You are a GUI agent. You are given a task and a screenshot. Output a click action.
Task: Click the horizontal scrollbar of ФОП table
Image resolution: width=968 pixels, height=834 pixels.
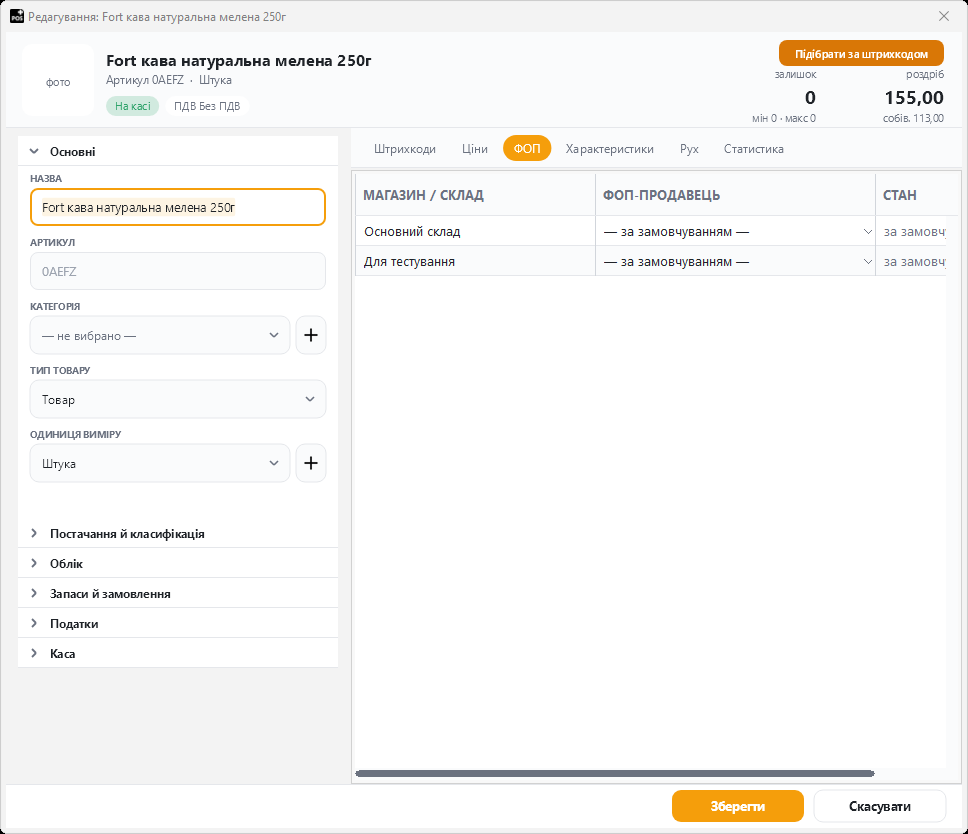coord(615,774)
